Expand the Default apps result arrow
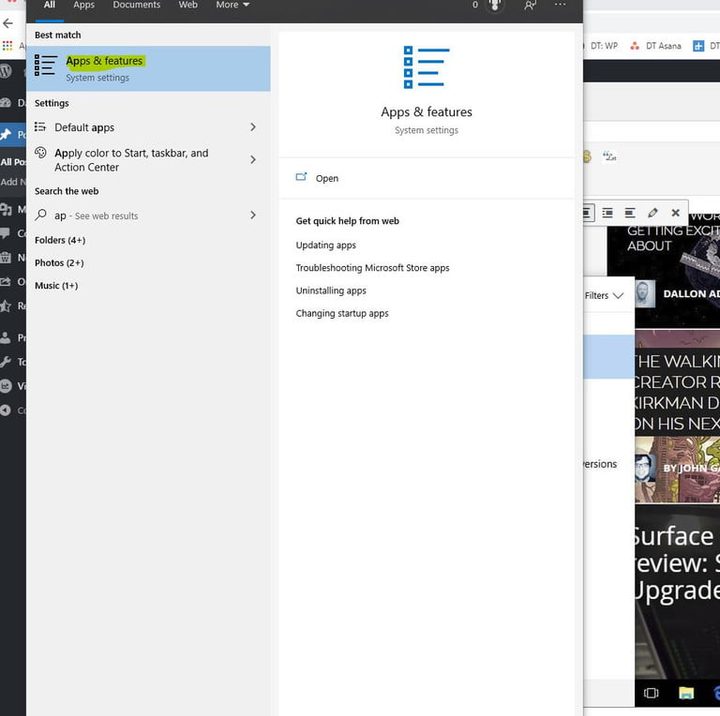Viewport: 720px width, 716px height. [253, 127]
